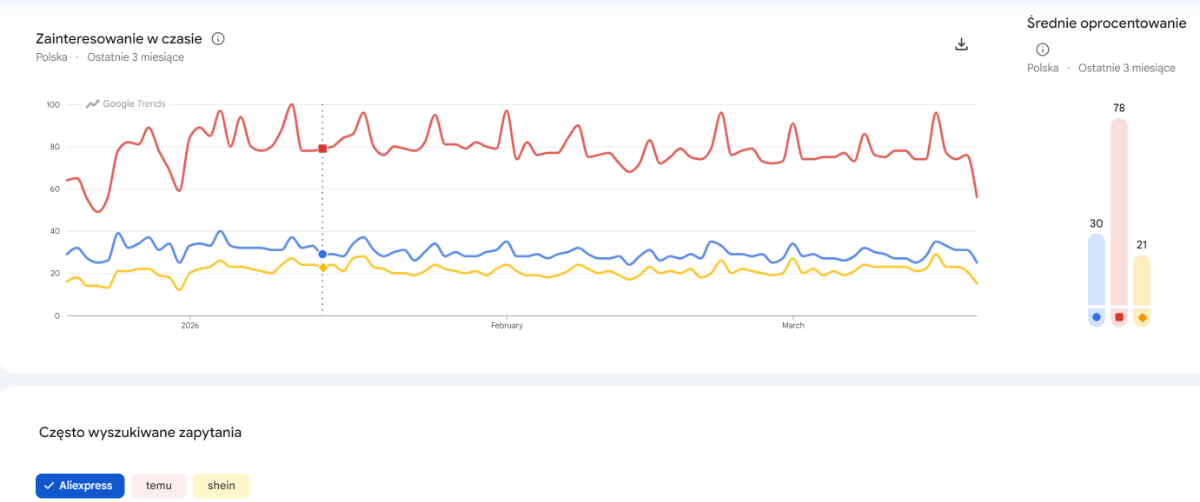This screenshot has width=1200, height=502.
Task: Click the Google Trends logo on chart
Action: coord(126,104)
